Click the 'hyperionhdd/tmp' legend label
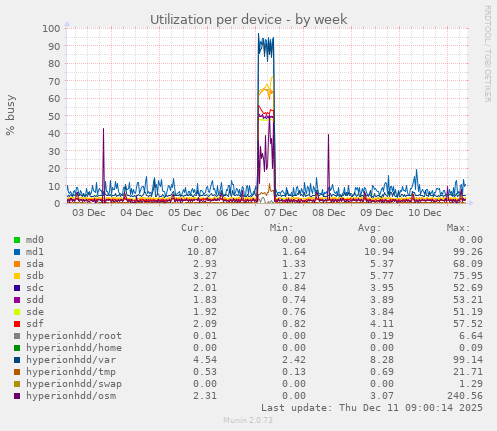This screenshot has width=497, height=431. click(71, 372)
